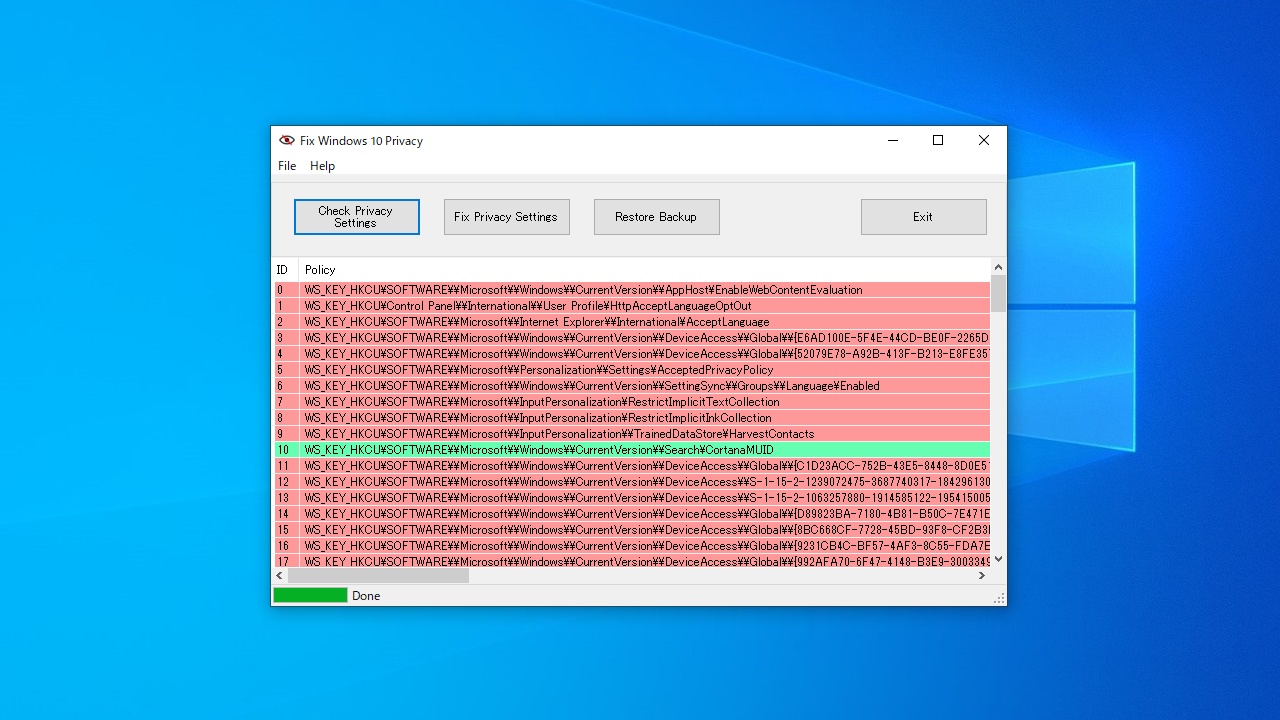1280x720 pixels.
Task: Click the Fix Privacy Settings button
Action: click(507, 217)
